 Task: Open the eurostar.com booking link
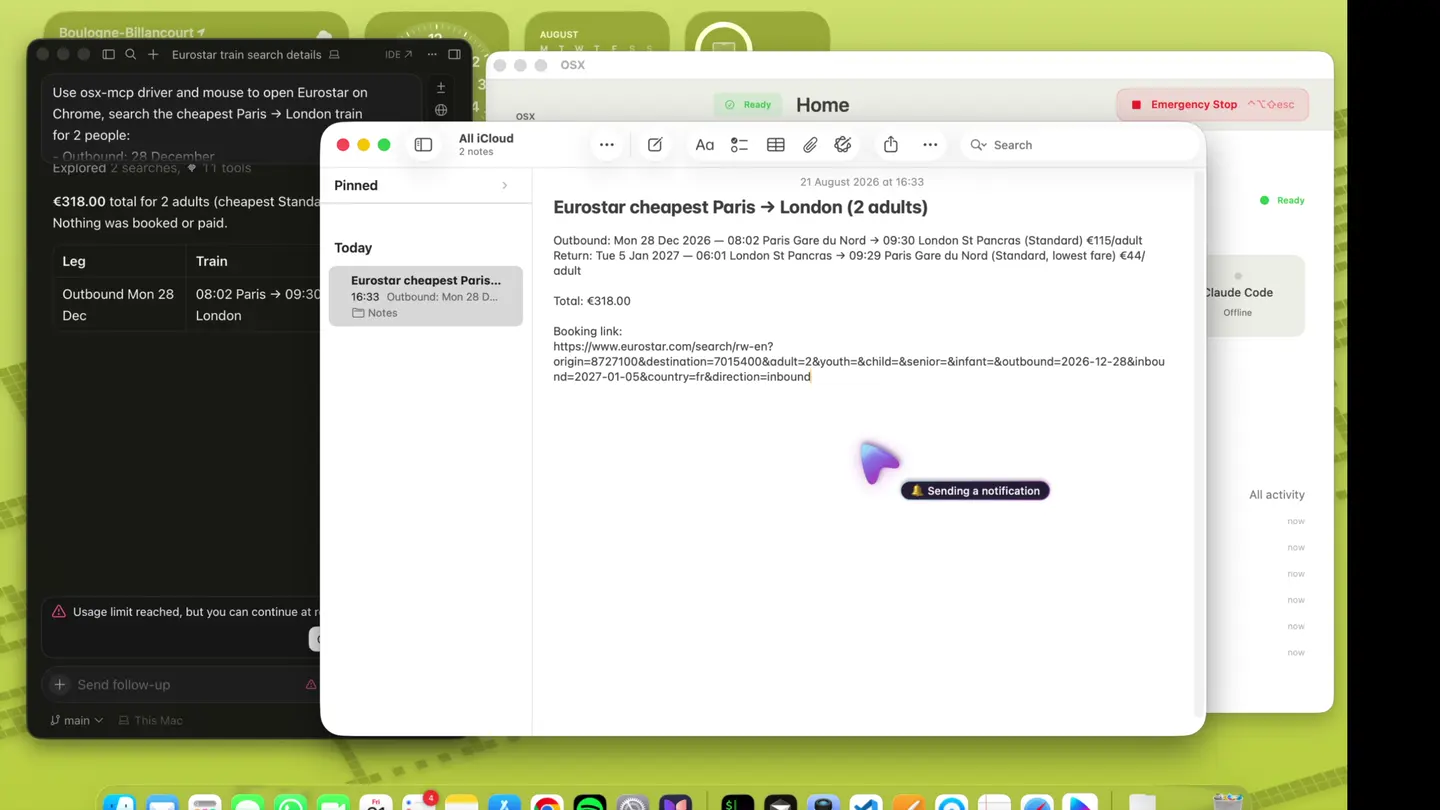click(859, 362)
